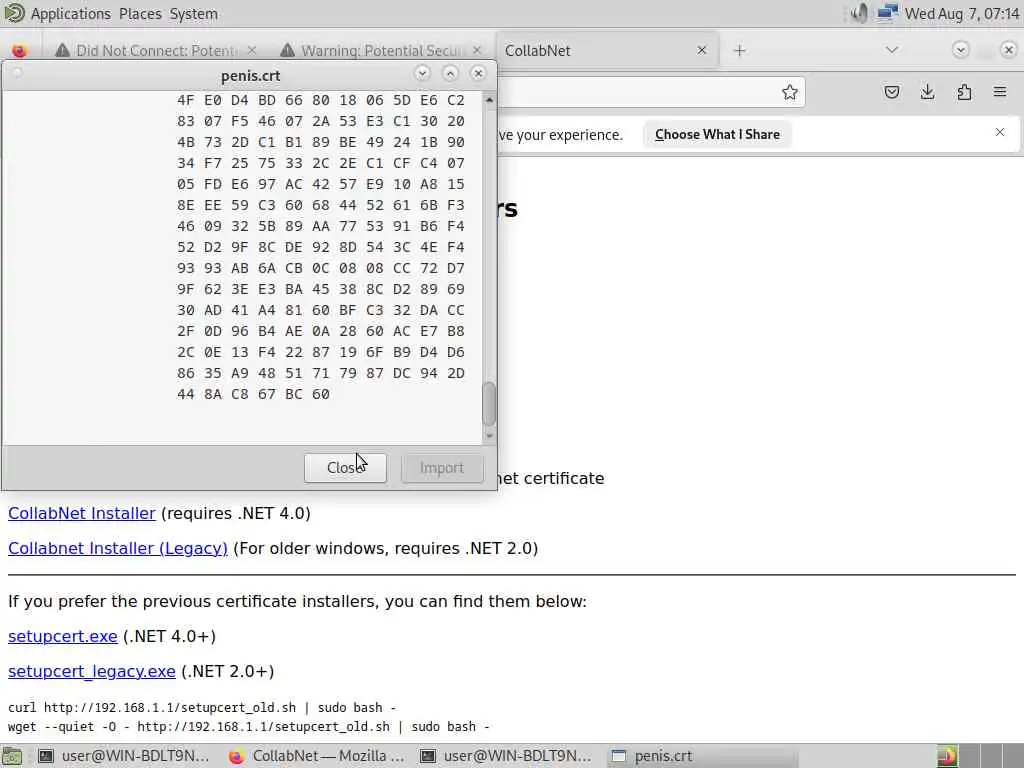1024x768 pixels.
Task: Expand the list all tabs chevron
Action: pos(891,50)
